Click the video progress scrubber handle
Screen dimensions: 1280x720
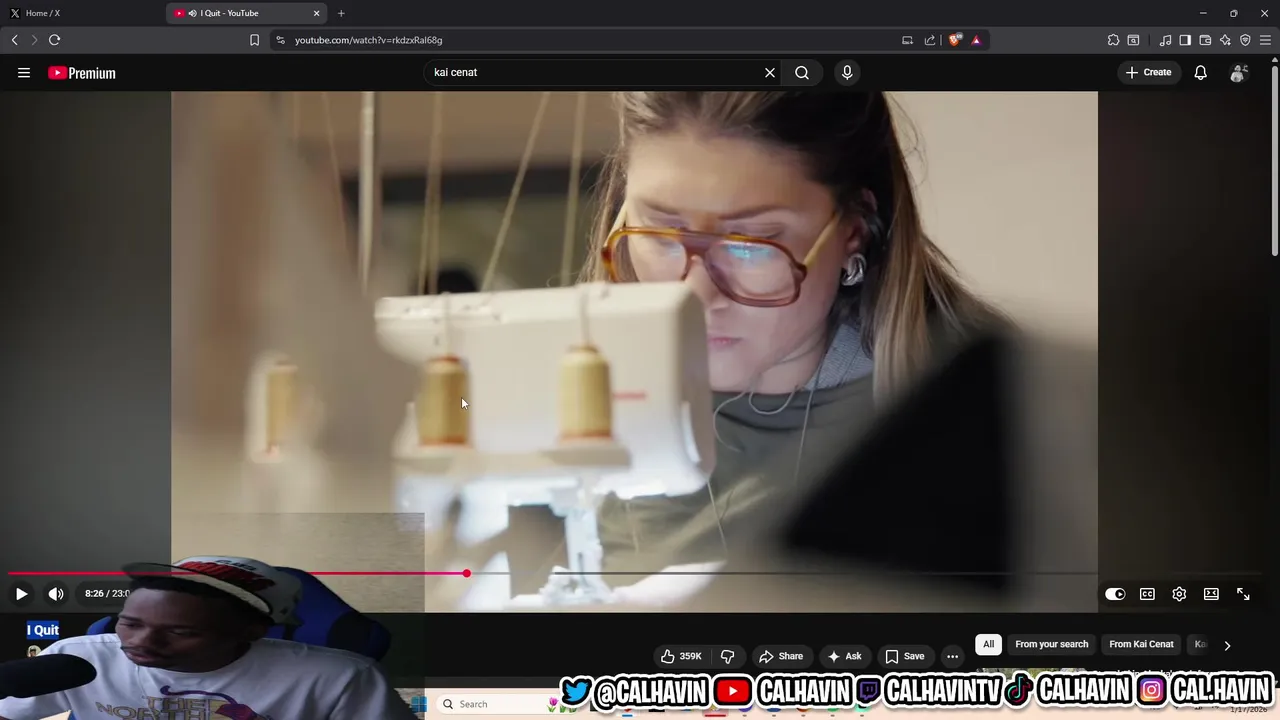[466, 573]
